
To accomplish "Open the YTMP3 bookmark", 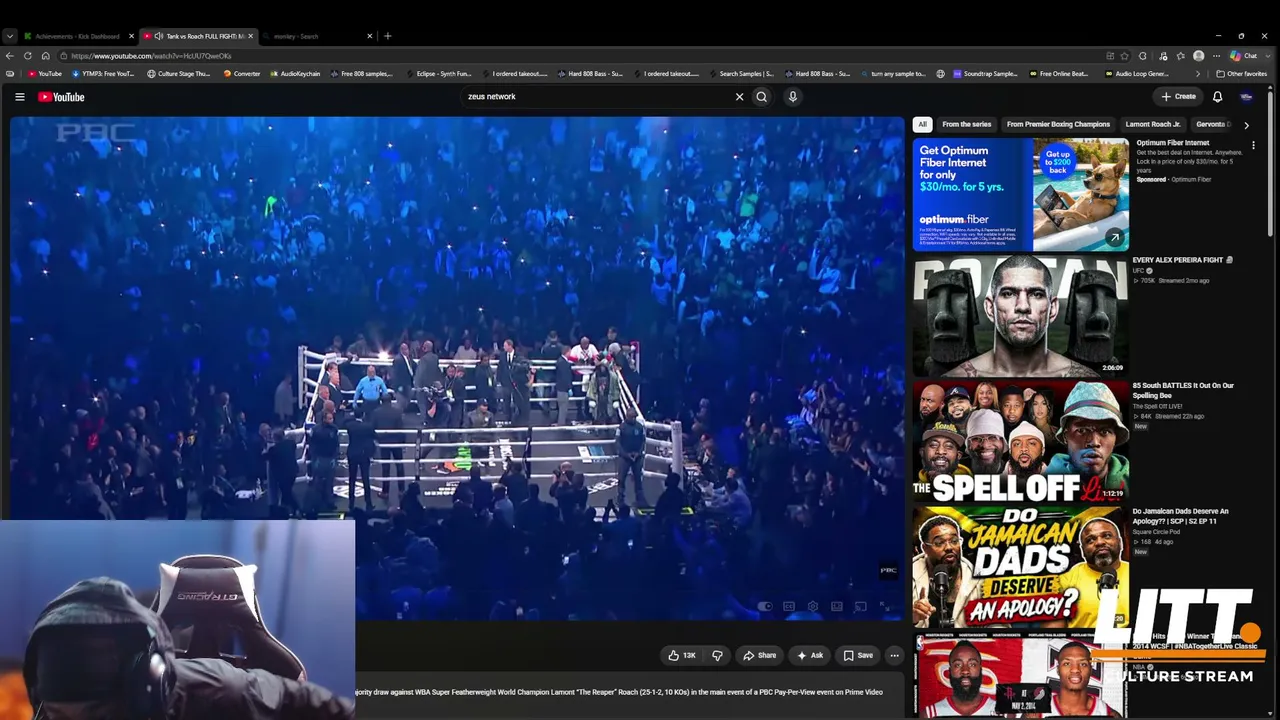I will (102, 74).
